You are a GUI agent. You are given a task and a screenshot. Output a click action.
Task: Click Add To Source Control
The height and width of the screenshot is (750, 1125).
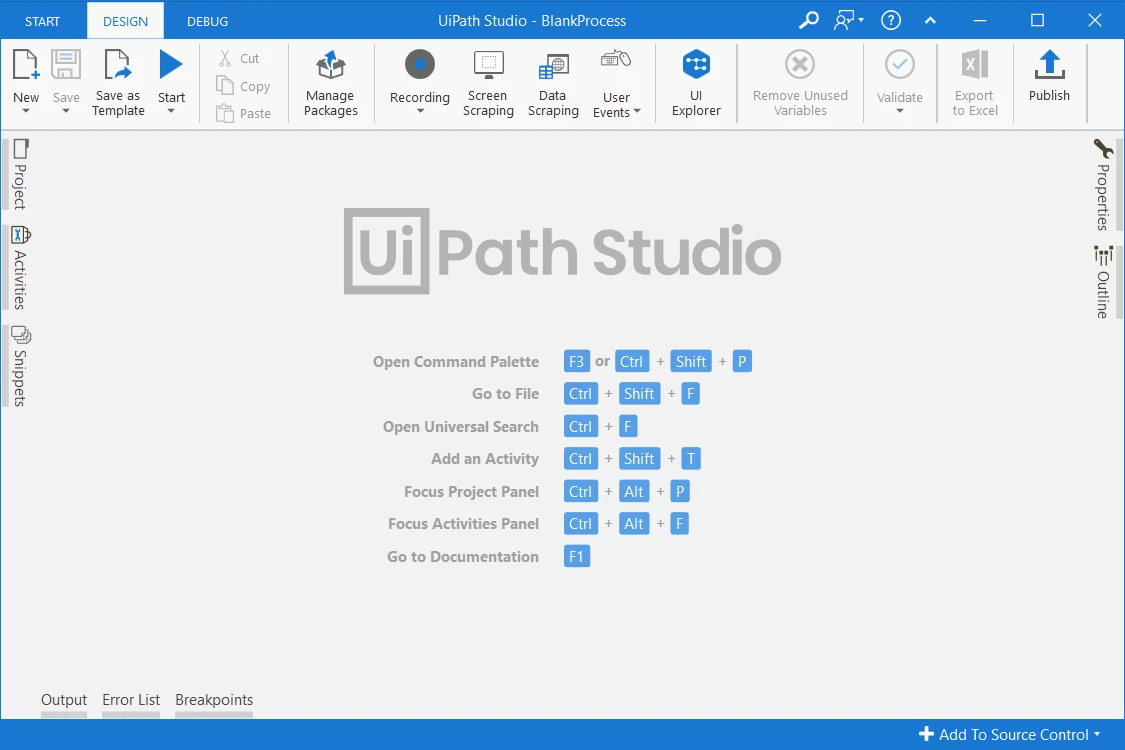(x=1009, y=734)
